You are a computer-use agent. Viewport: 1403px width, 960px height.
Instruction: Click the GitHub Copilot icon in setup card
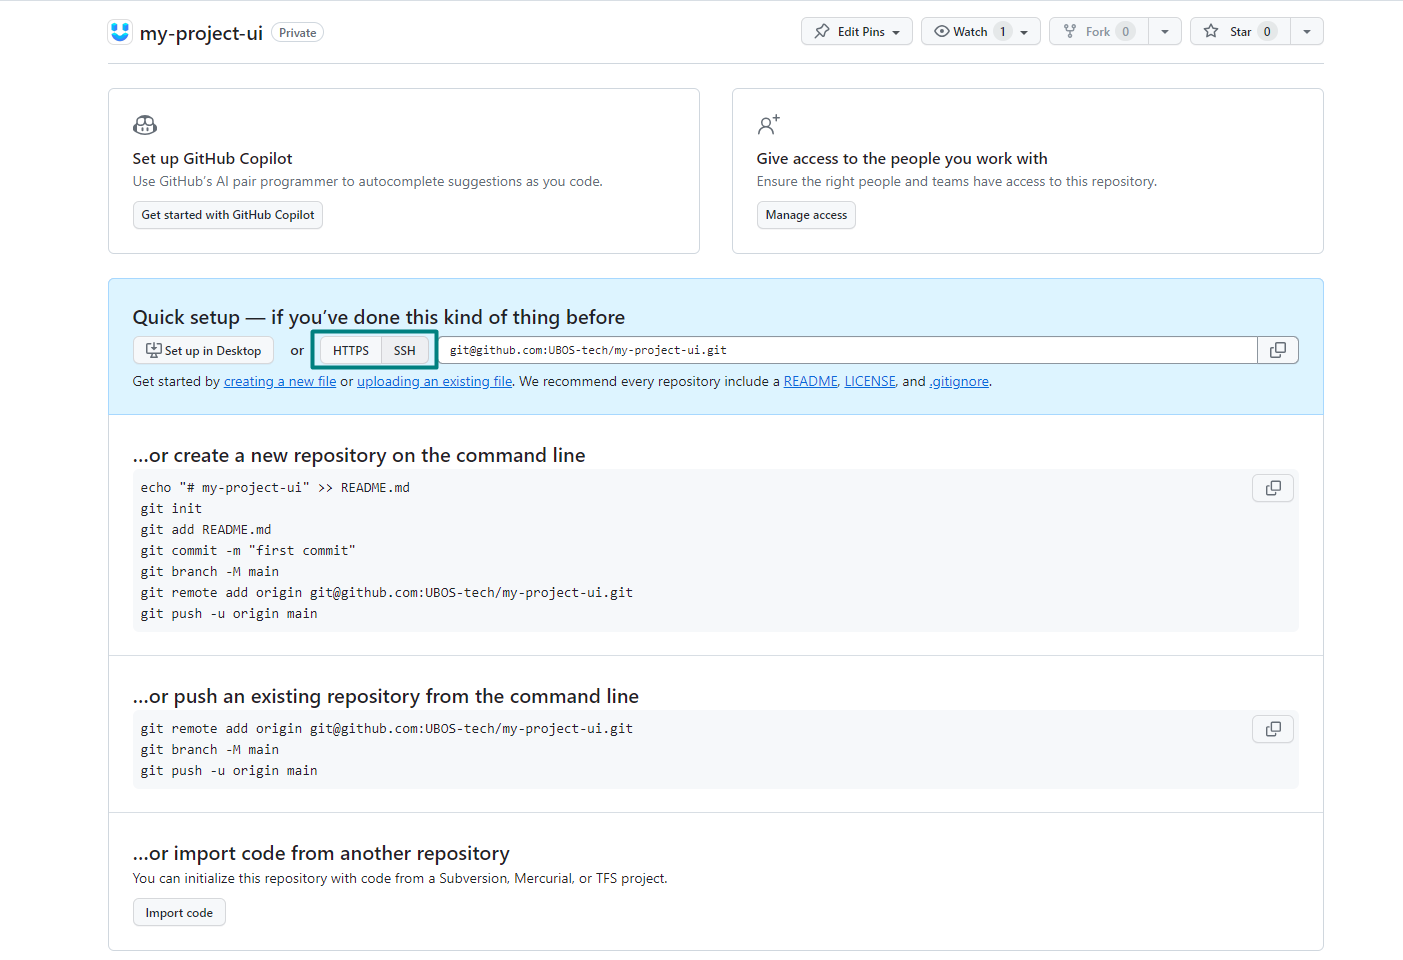145,125
